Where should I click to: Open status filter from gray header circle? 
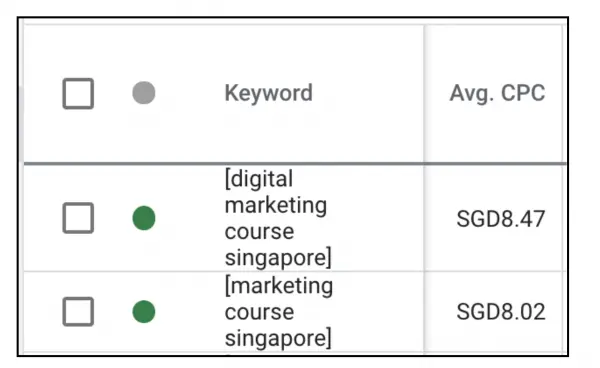click(144, 93)
